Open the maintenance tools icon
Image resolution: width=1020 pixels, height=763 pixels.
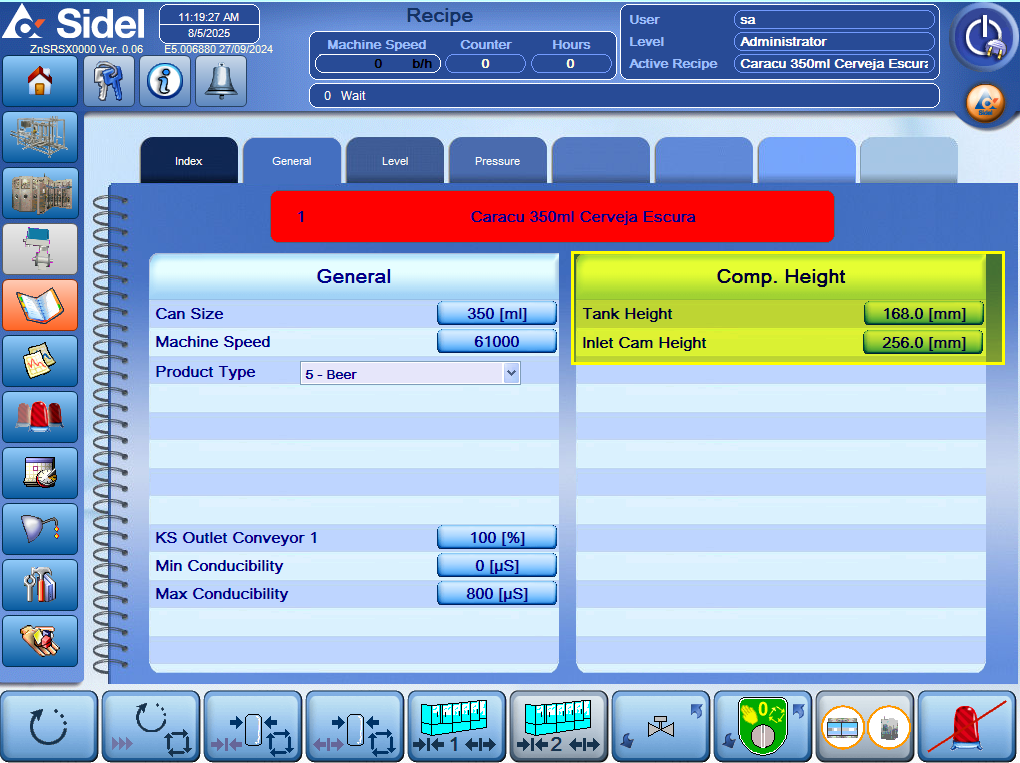click(x=40, y=585)
